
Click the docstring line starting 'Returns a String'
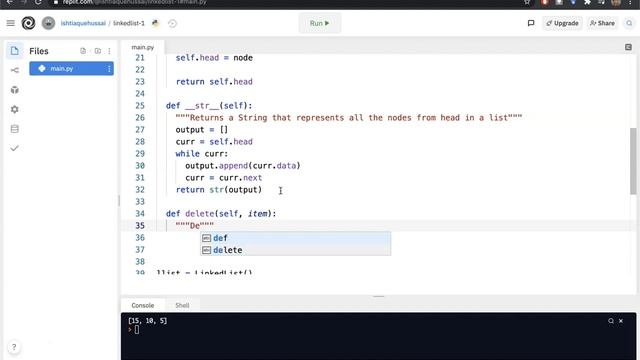[349, 118]
